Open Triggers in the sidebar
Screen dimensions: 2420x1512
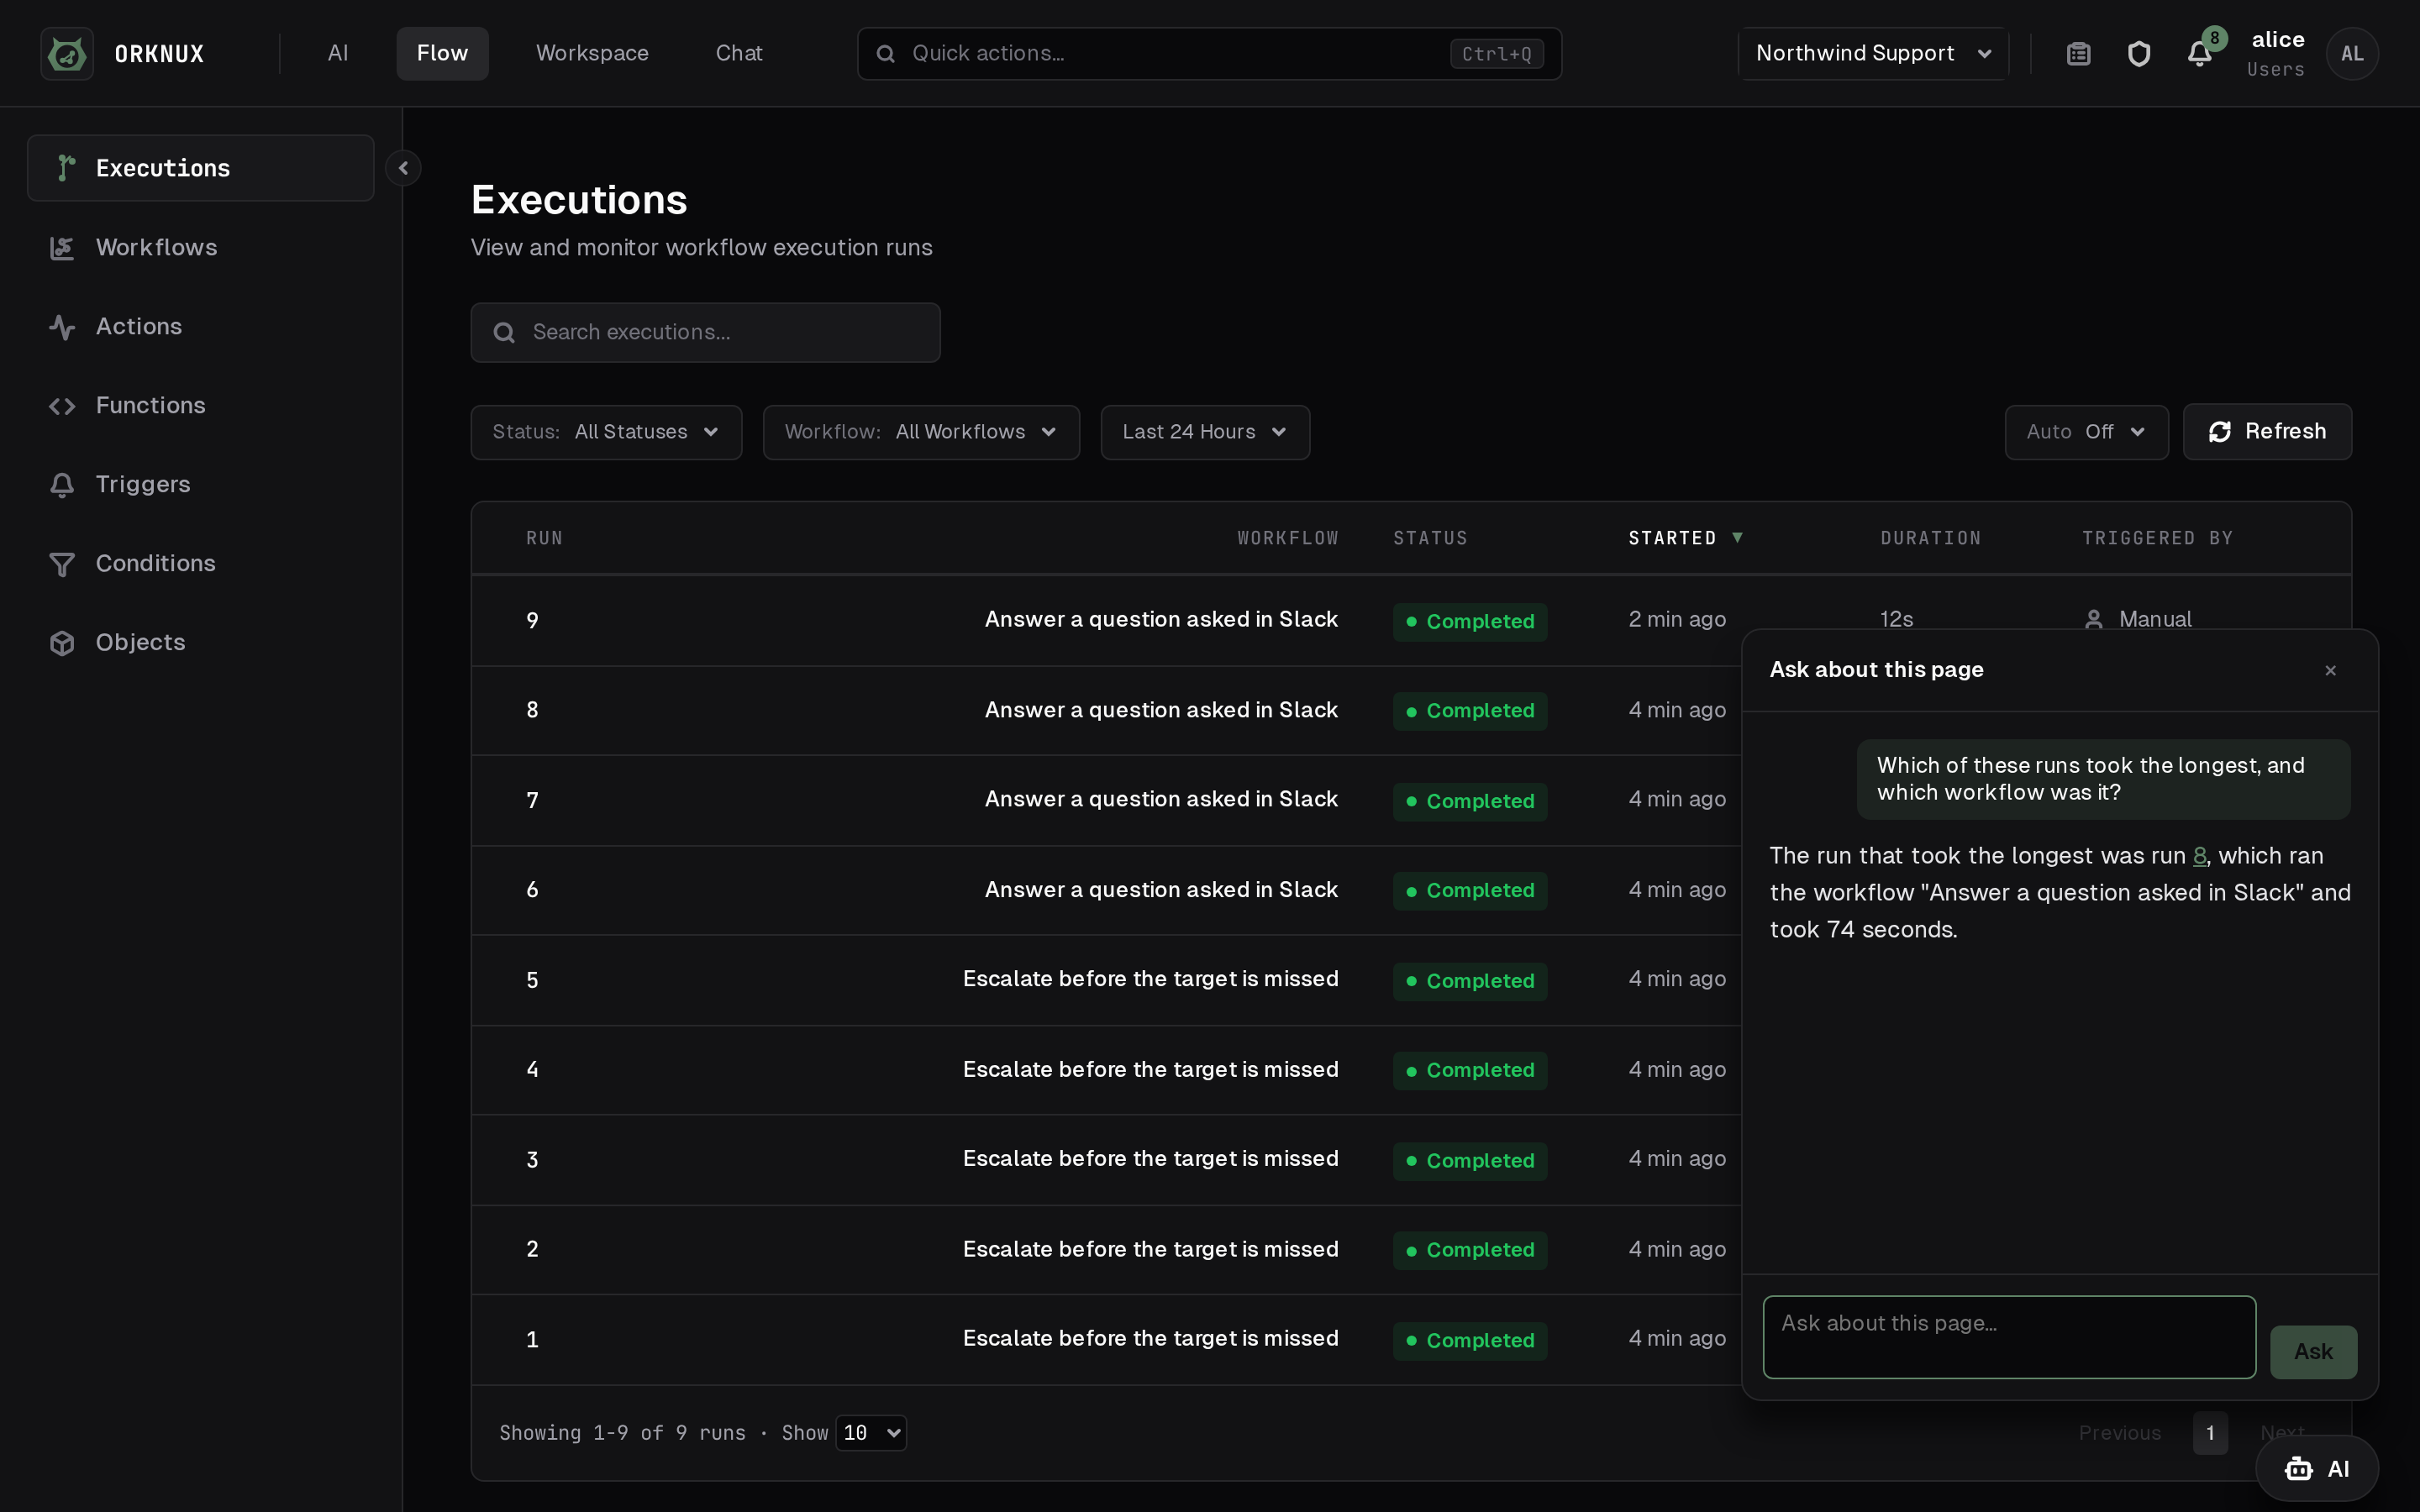[x=201, y=484]
